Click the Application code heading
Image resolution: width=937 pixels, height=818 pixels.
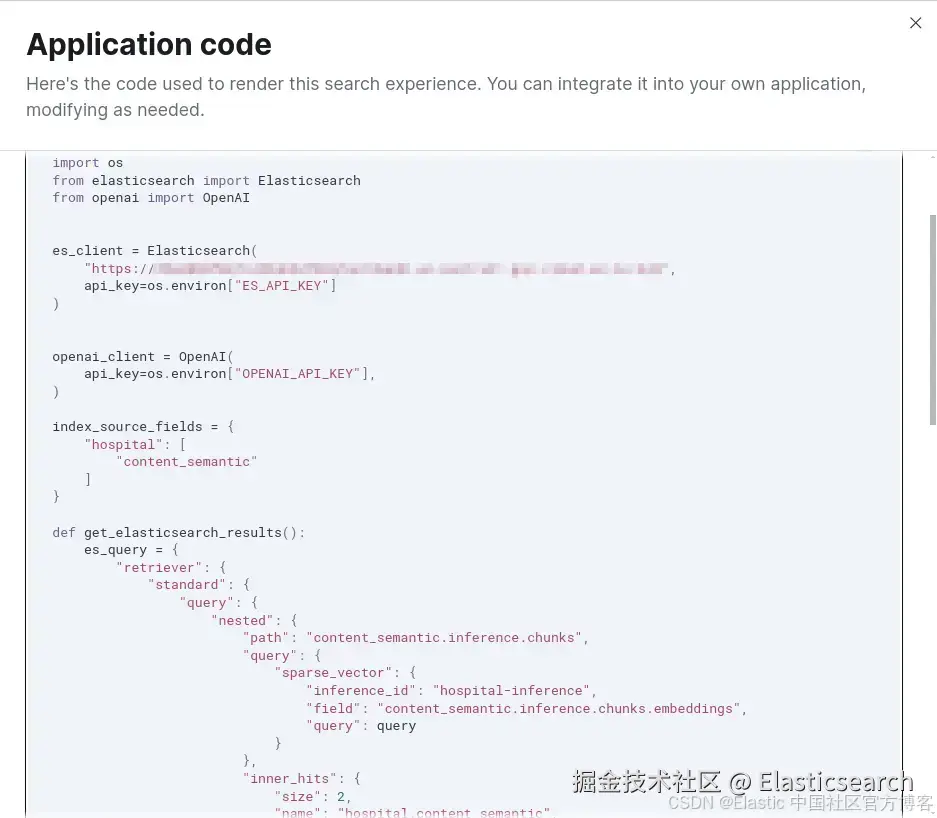click(149, 45)
